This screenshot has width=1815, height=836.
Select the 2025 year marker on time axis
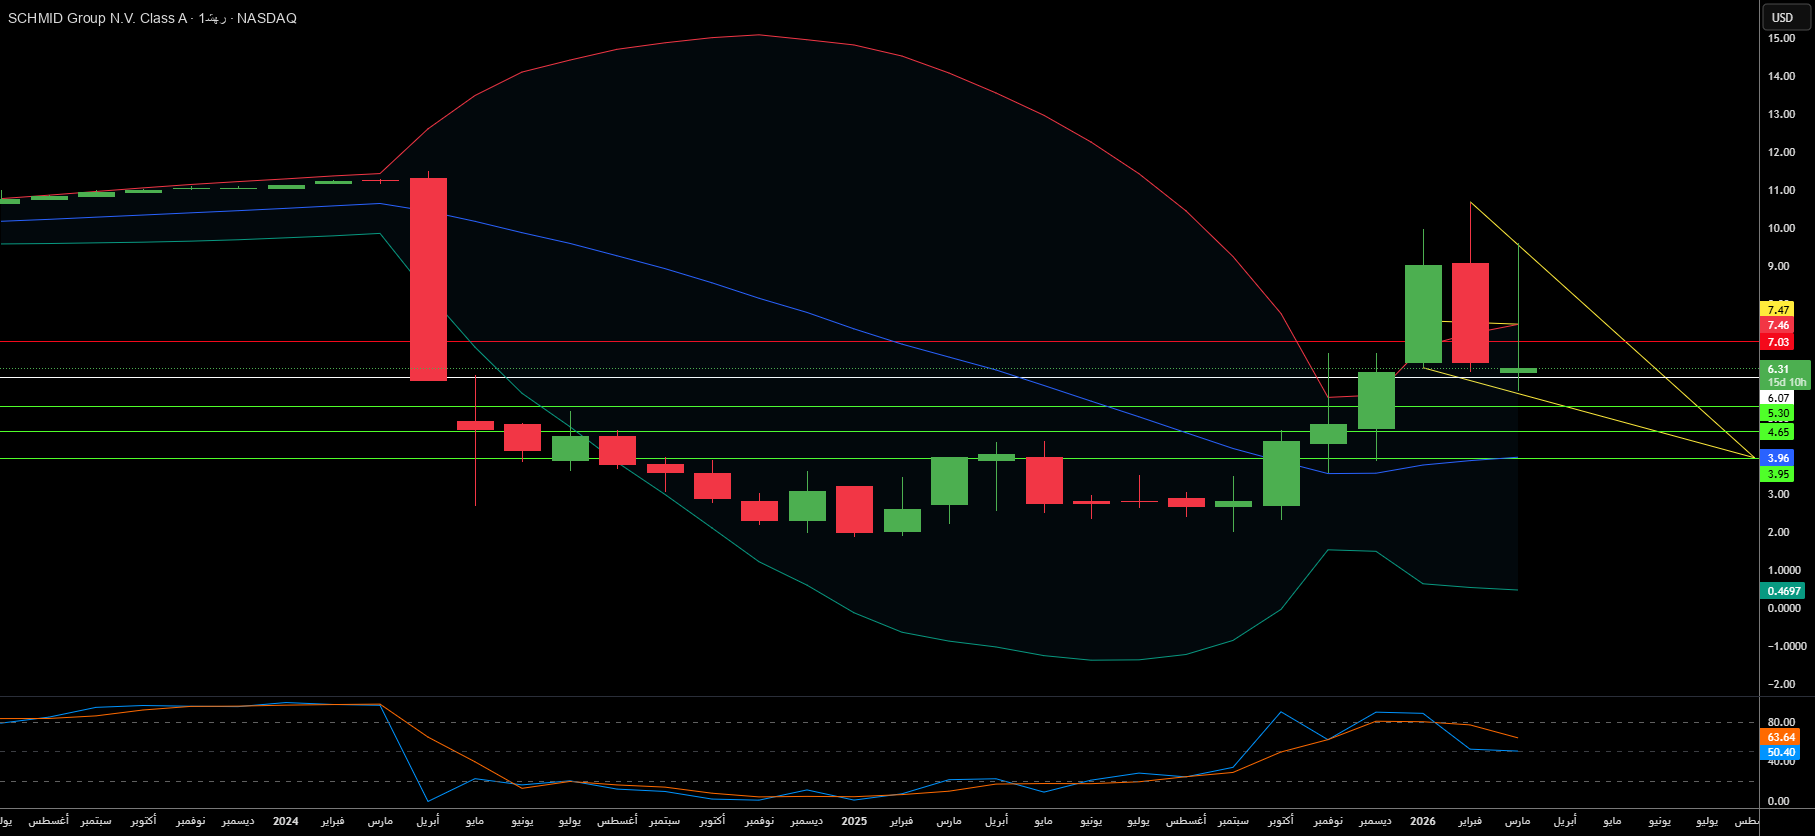(x=854, y=821)
